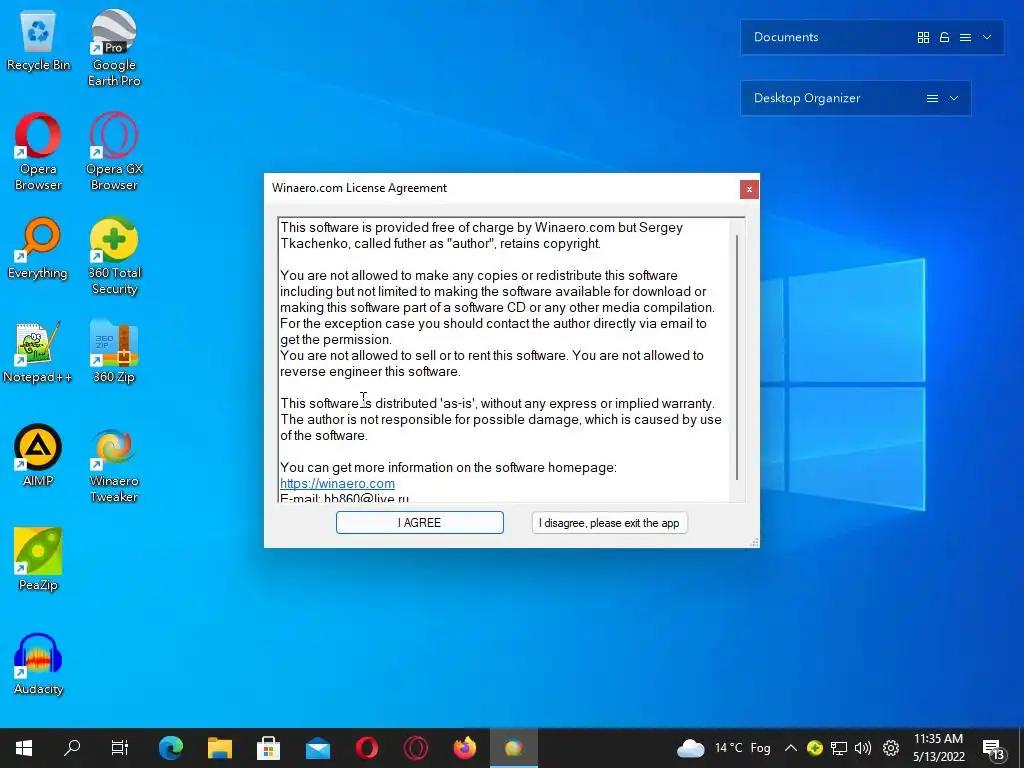Open the Documents panel hamburger menu
The width and height of the screenshot is (1024, 768).
tap(965, 37)
